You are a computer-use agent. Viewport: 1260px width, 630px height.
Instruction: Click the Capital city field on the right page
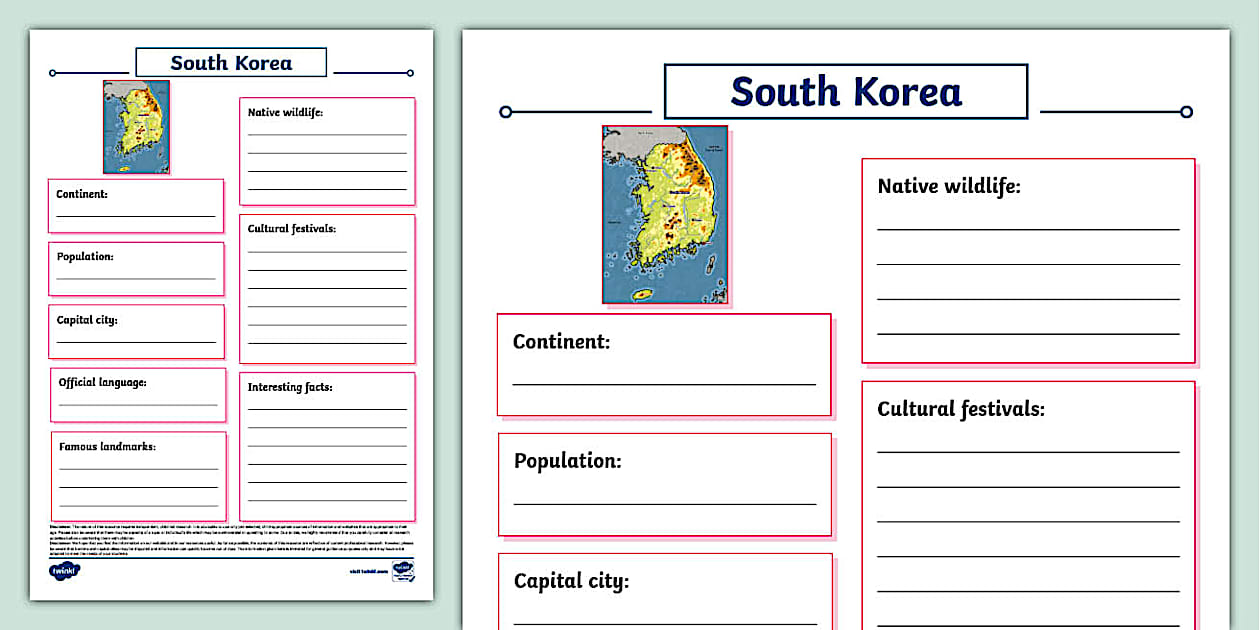coord(663,592)
